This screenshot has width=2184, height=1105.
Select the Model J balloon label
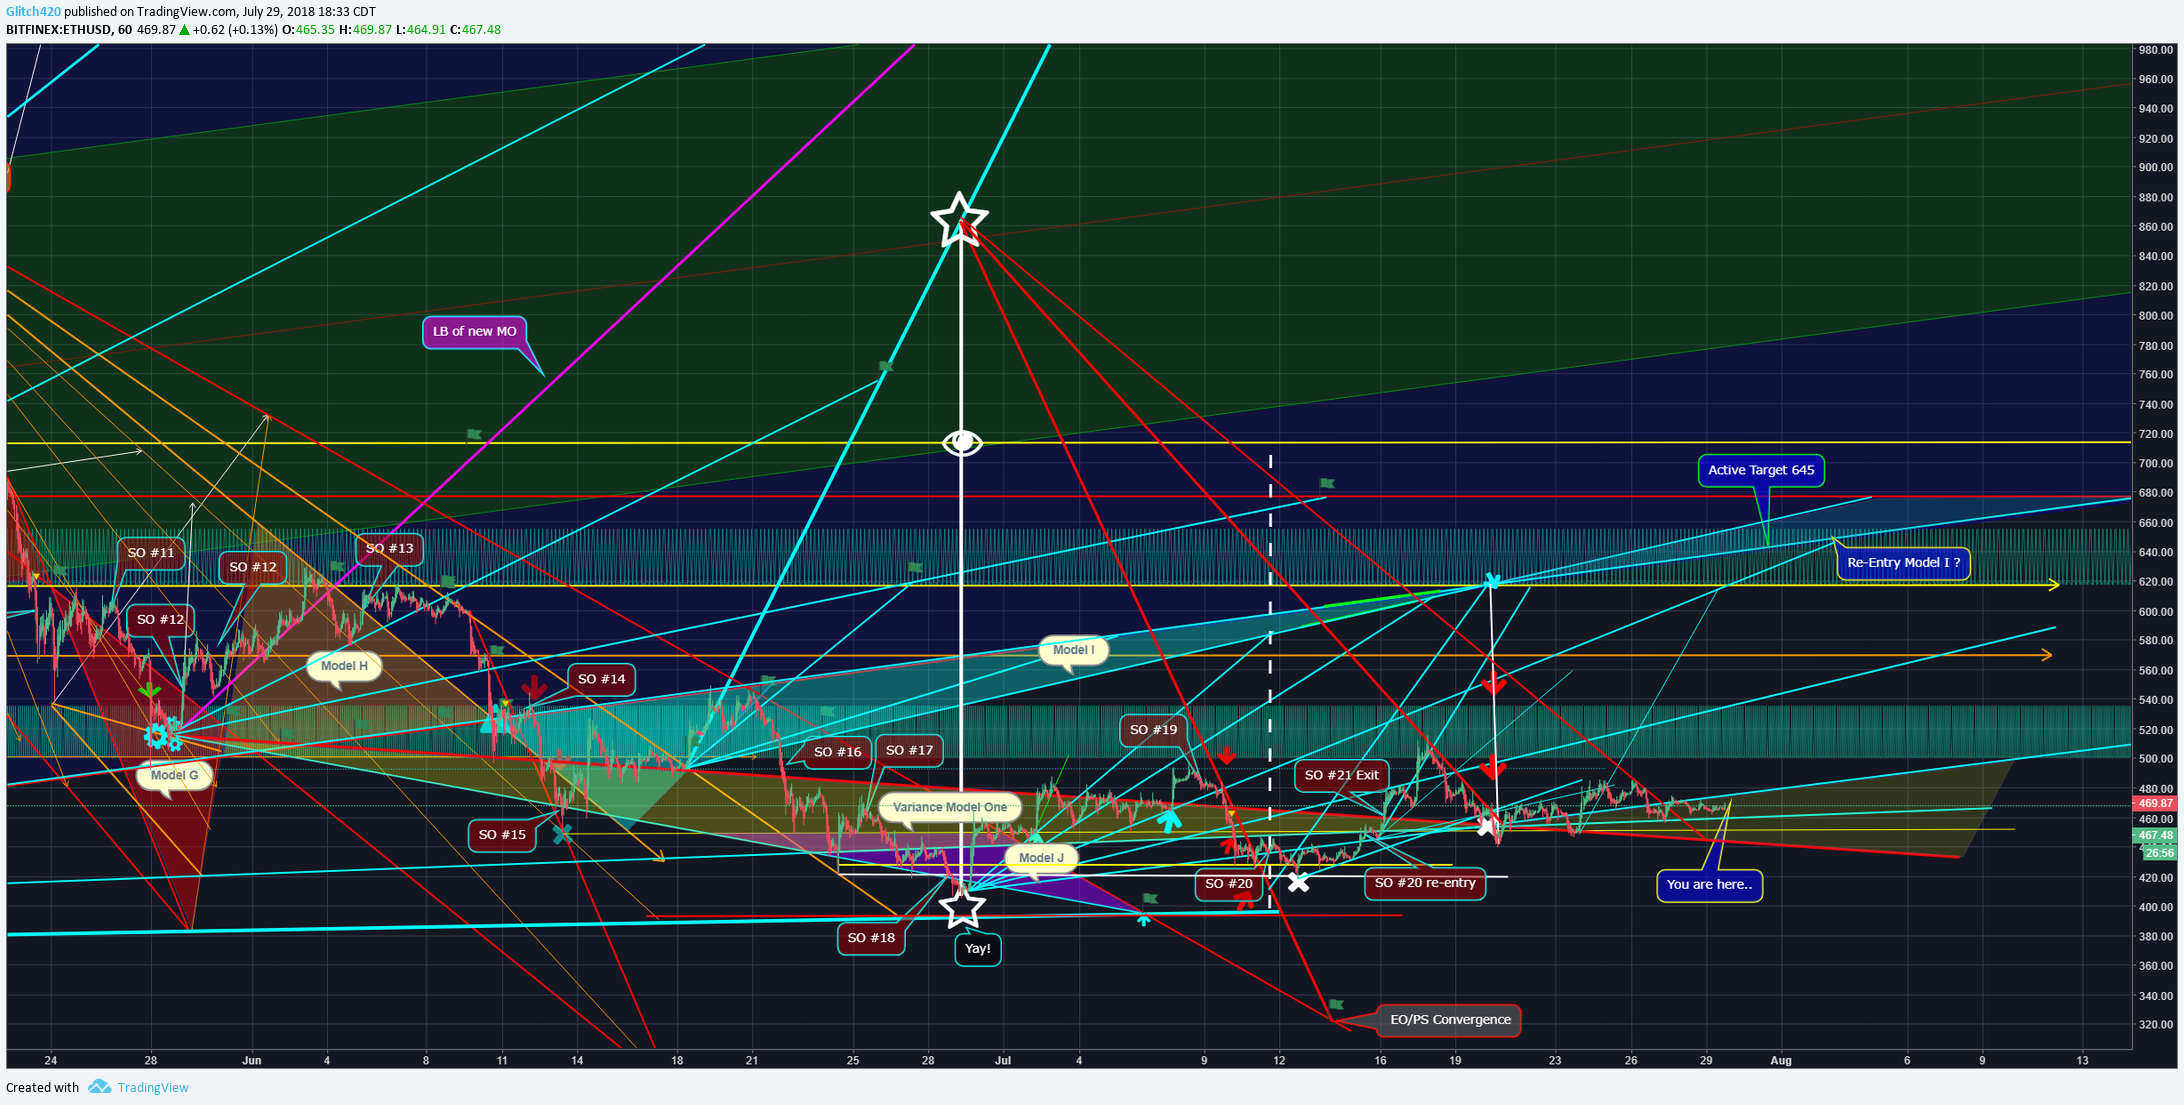[x=1041, y=858]
